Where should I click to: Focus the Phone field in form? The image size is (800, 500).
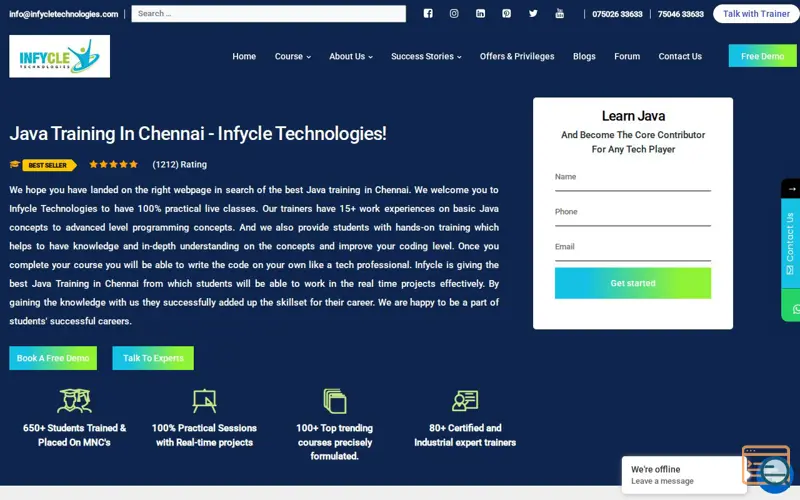pos(633,215)
